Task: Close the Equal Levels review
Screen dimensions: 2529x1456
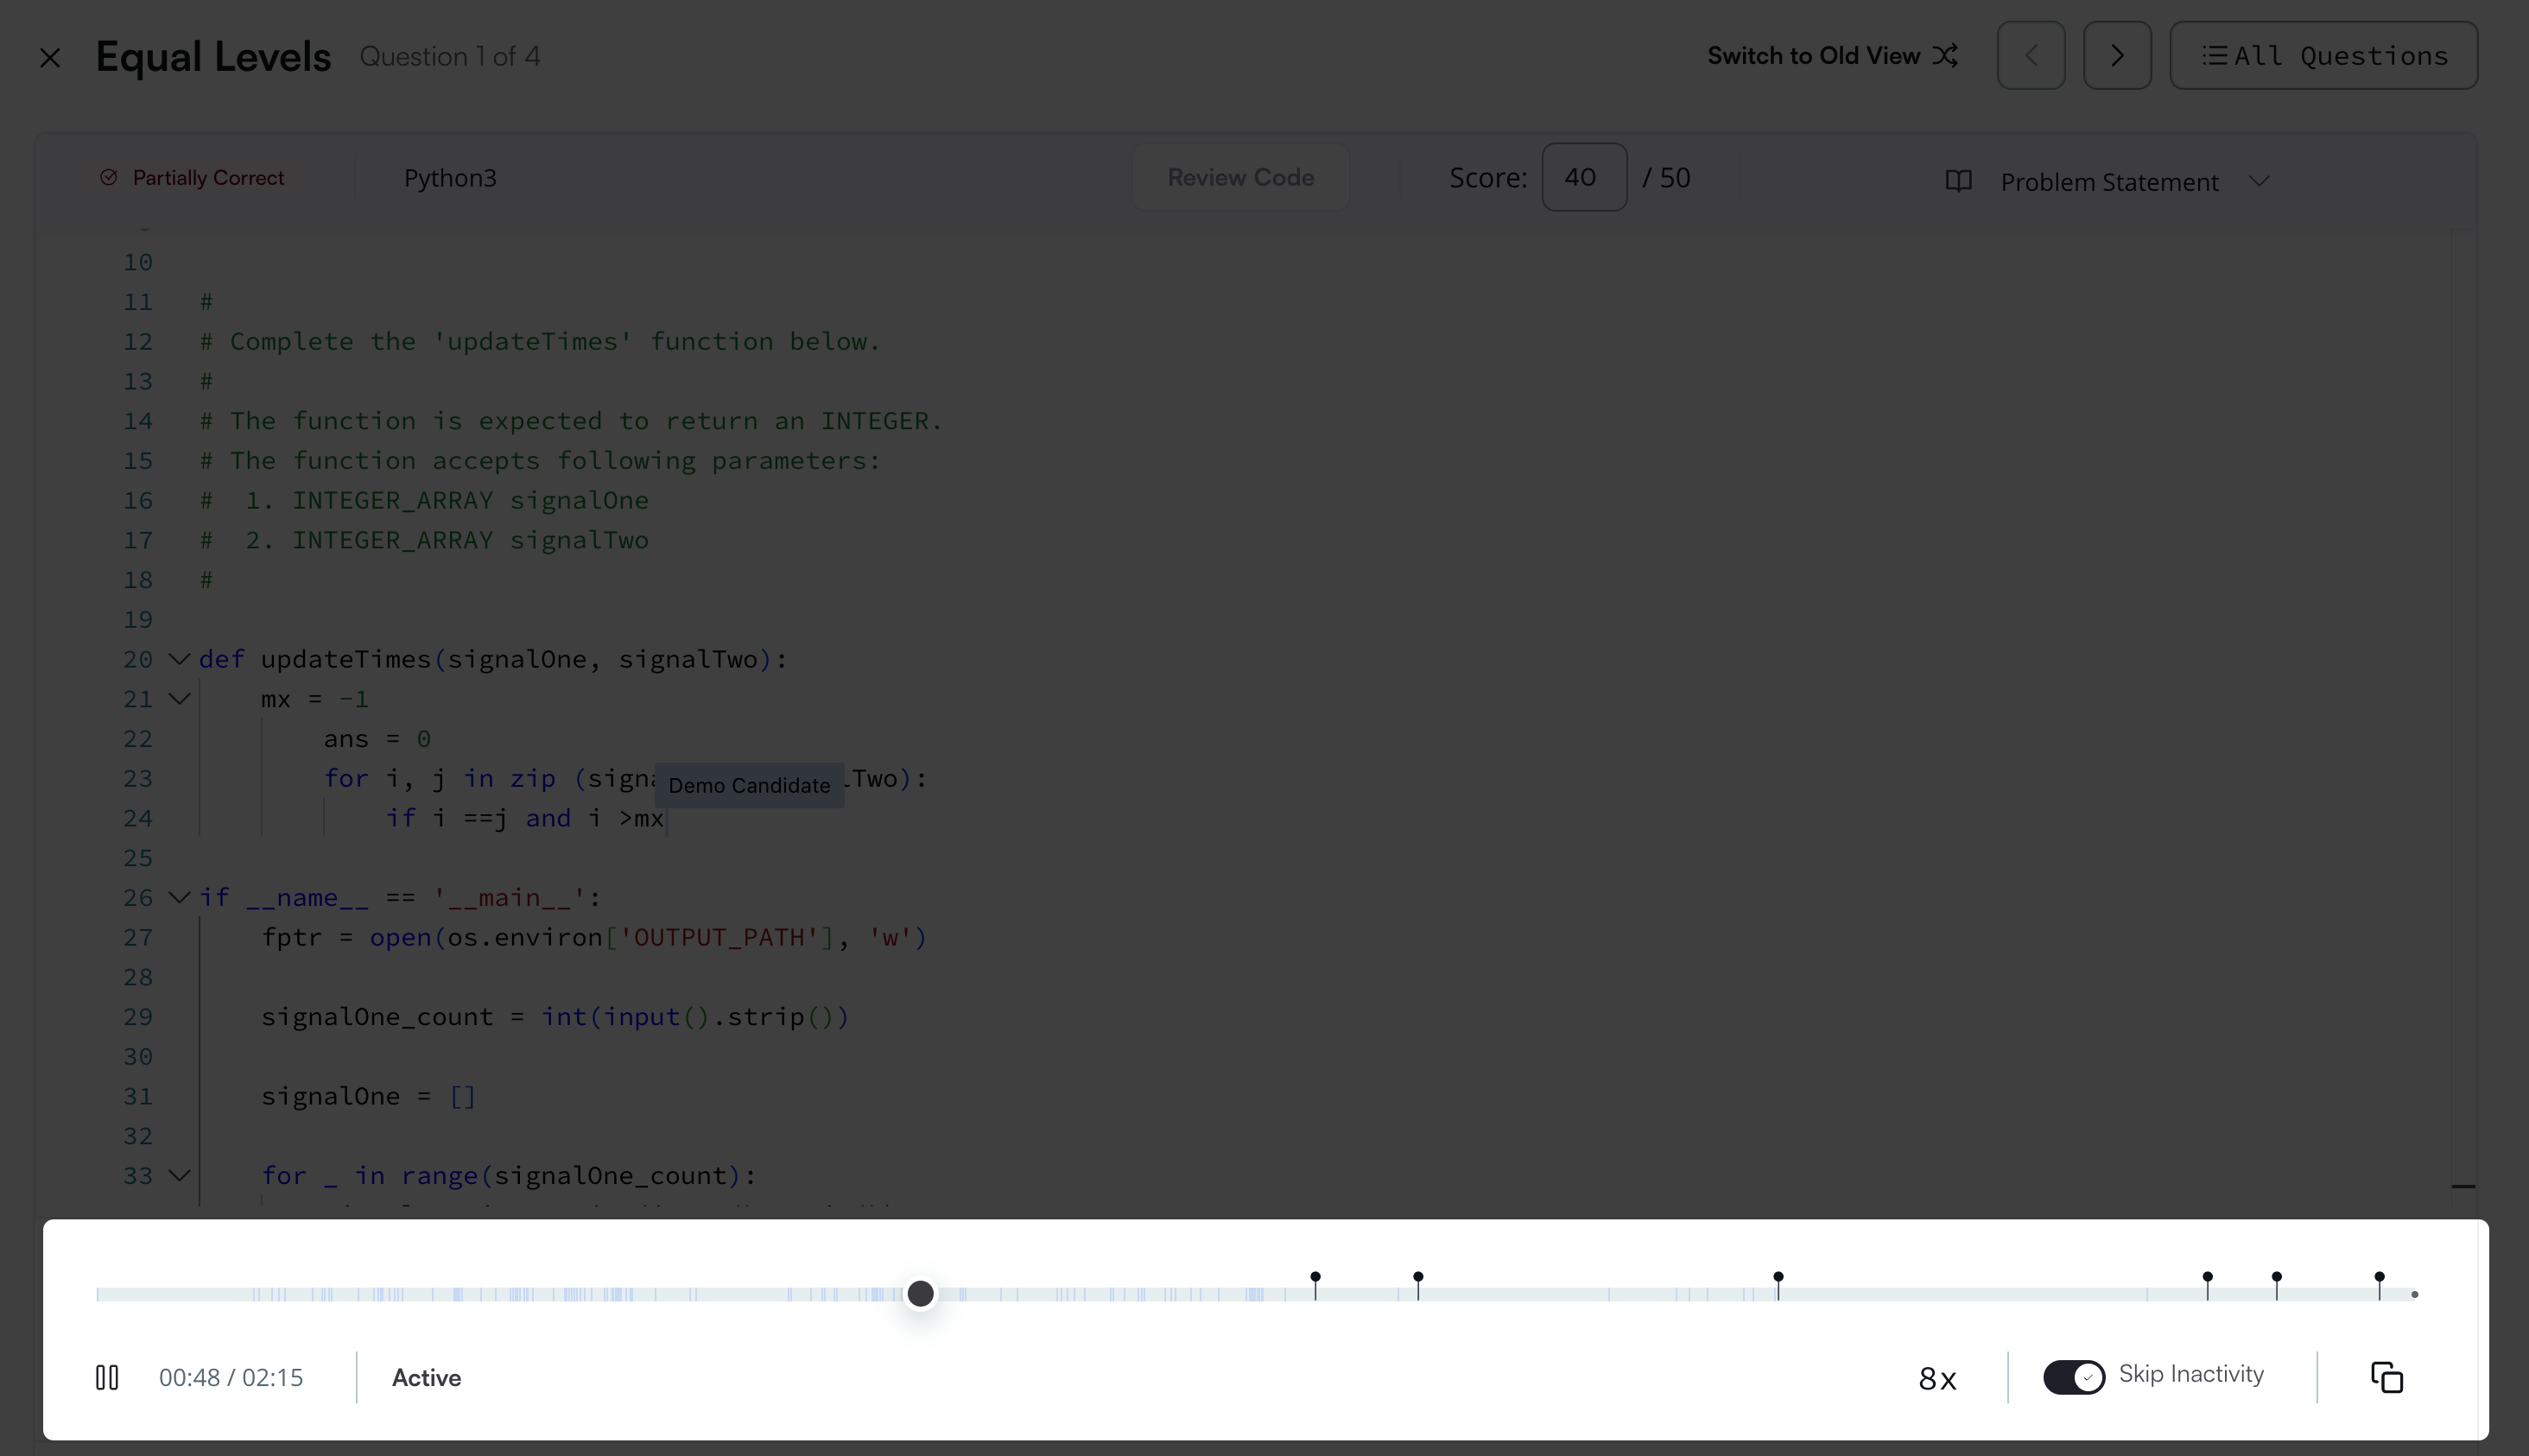Action: pos(50,58)
